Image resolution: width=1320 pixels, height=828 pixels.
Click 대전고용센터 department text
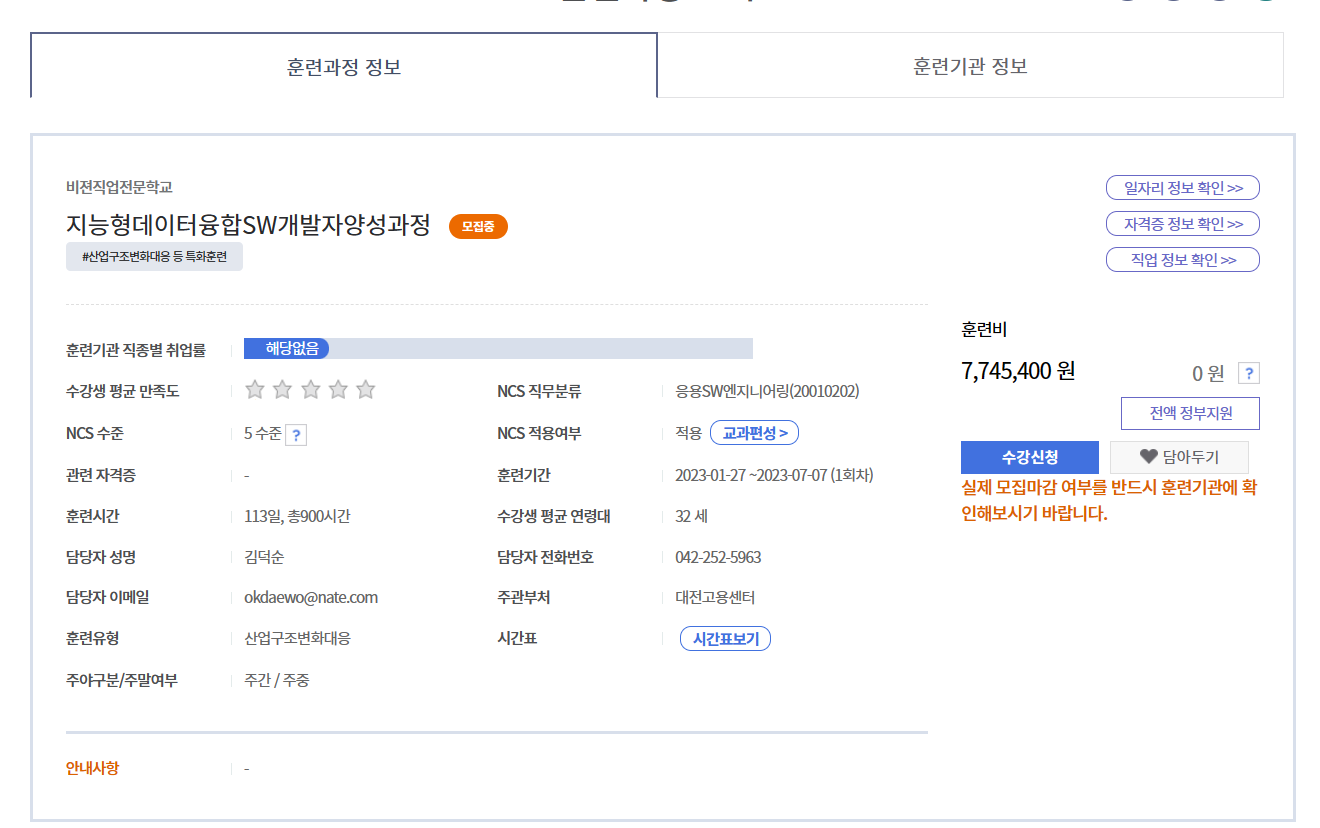pos(715,598)
